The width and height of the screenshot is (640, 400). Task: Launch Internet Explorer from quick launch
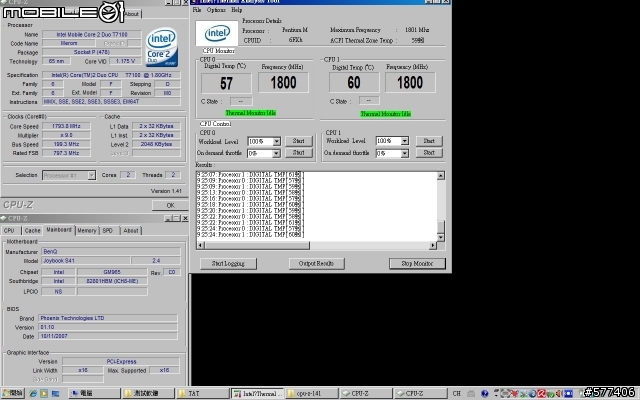[x=33, y=393]
